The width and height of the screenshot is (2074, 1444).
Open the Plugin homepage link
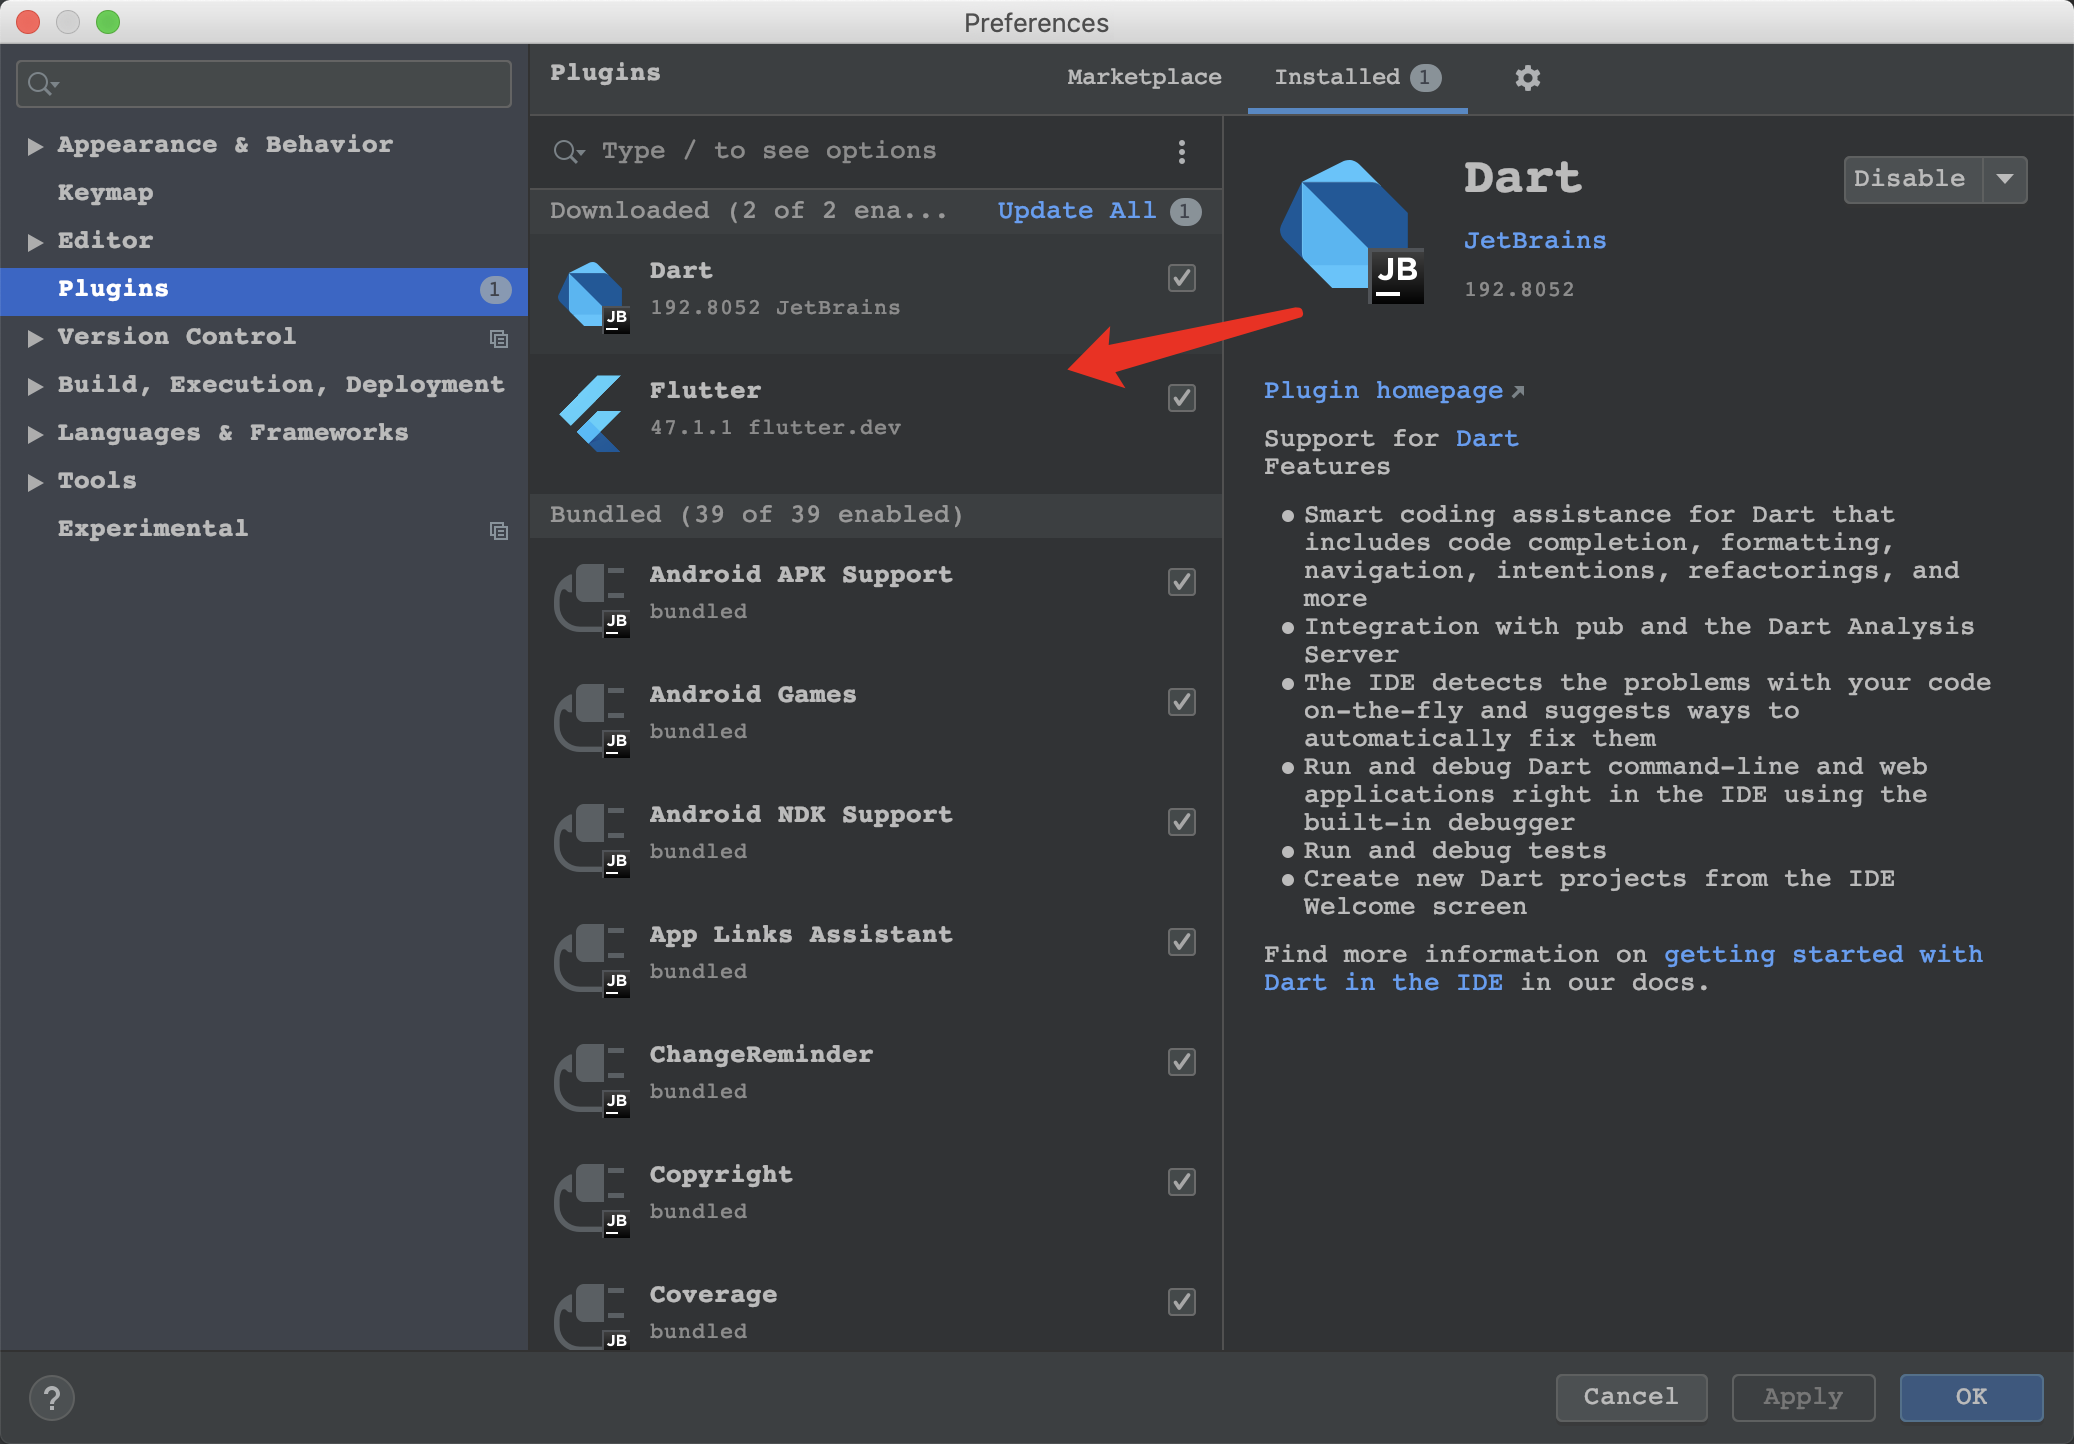point(1383,391)
